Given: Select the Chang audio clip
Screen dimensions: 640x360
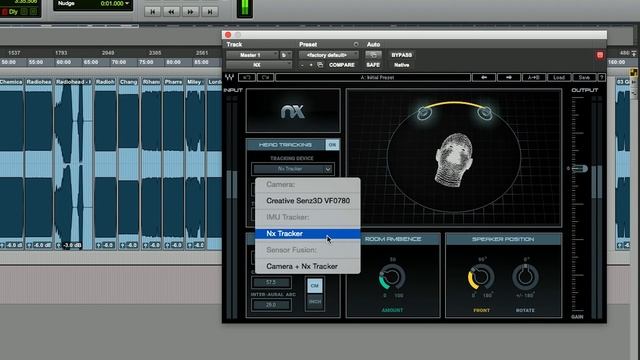Looking at the screenshot, I should [x=128, y=163].
